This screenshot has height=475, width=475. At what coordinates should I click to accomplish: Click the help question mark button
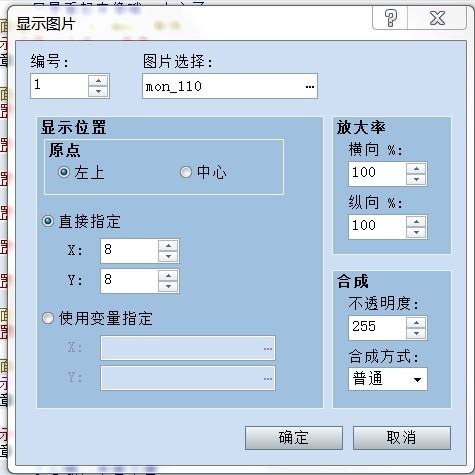point(390,18)
